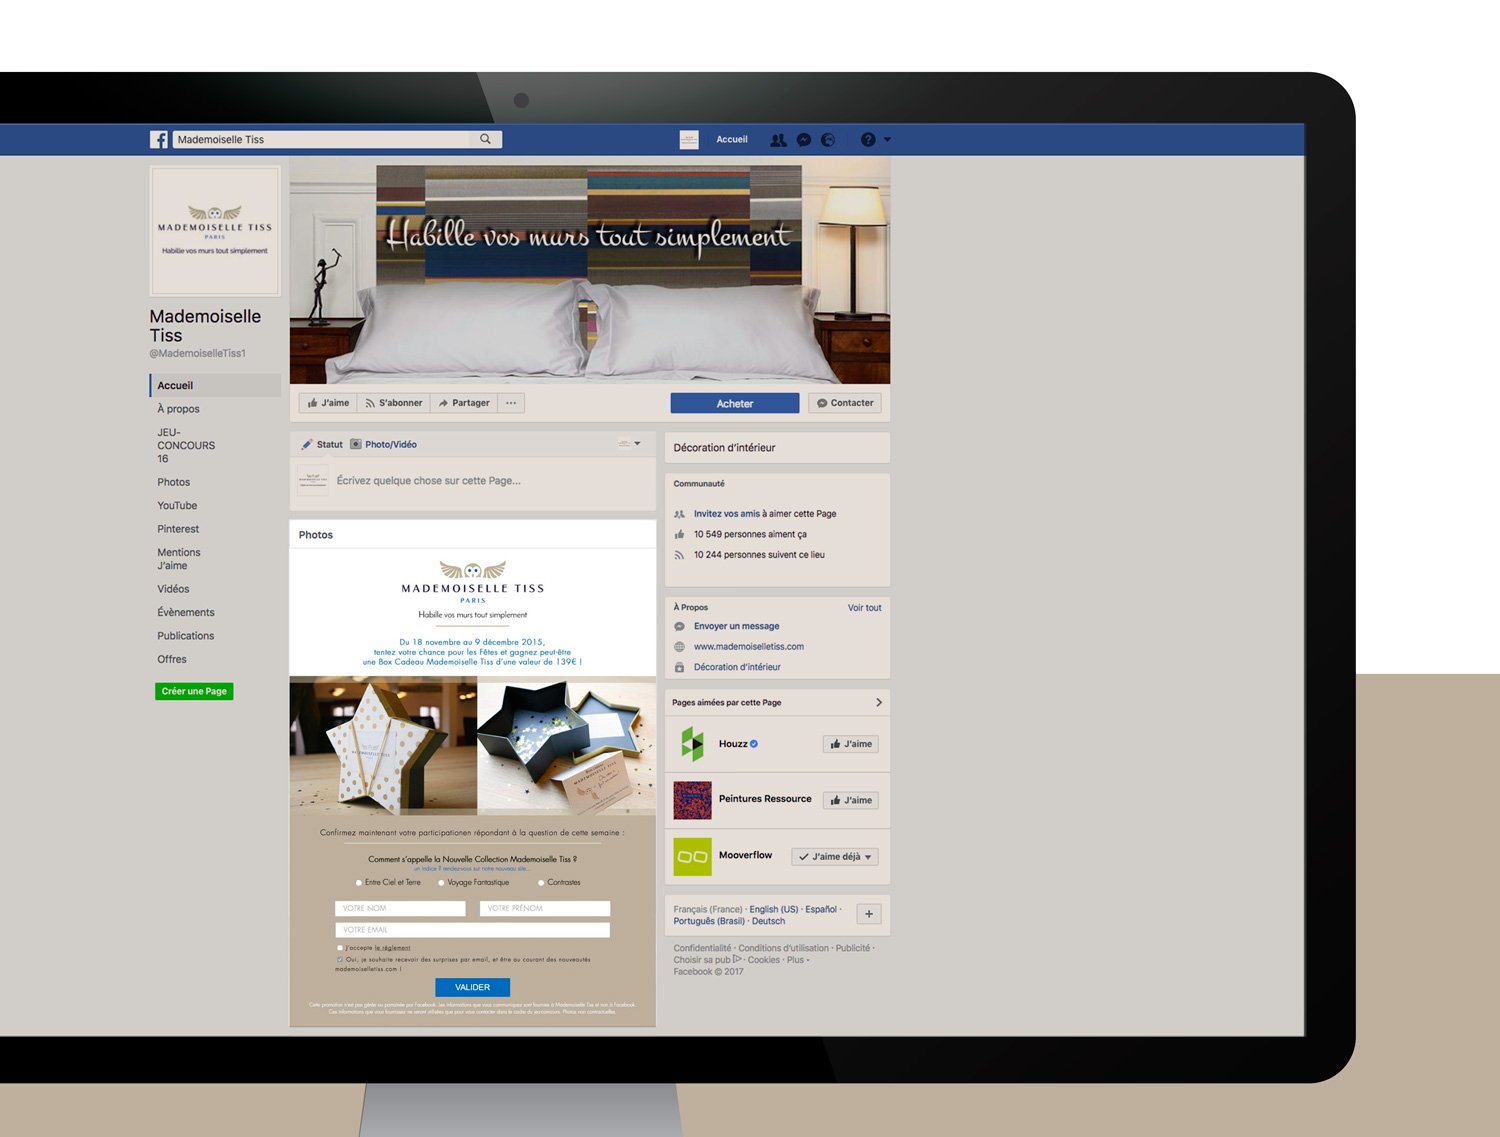1500x1137 pixels.
Task: Click Invitez vos amis link
Action: pos(727,513)
